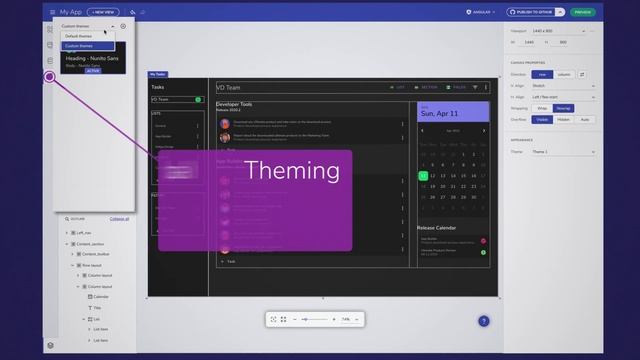Open the second icon in the left rail
Screen dimensions: 640x360
click(50, 45)
